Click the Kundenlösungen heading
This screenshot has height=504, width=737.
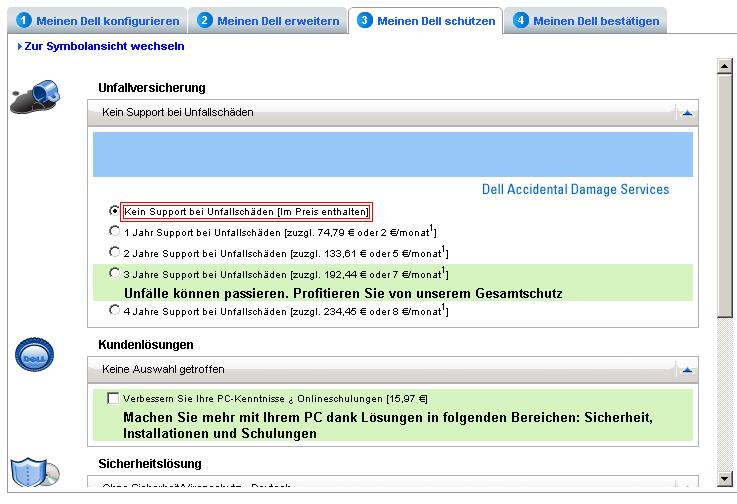point(146,345)
